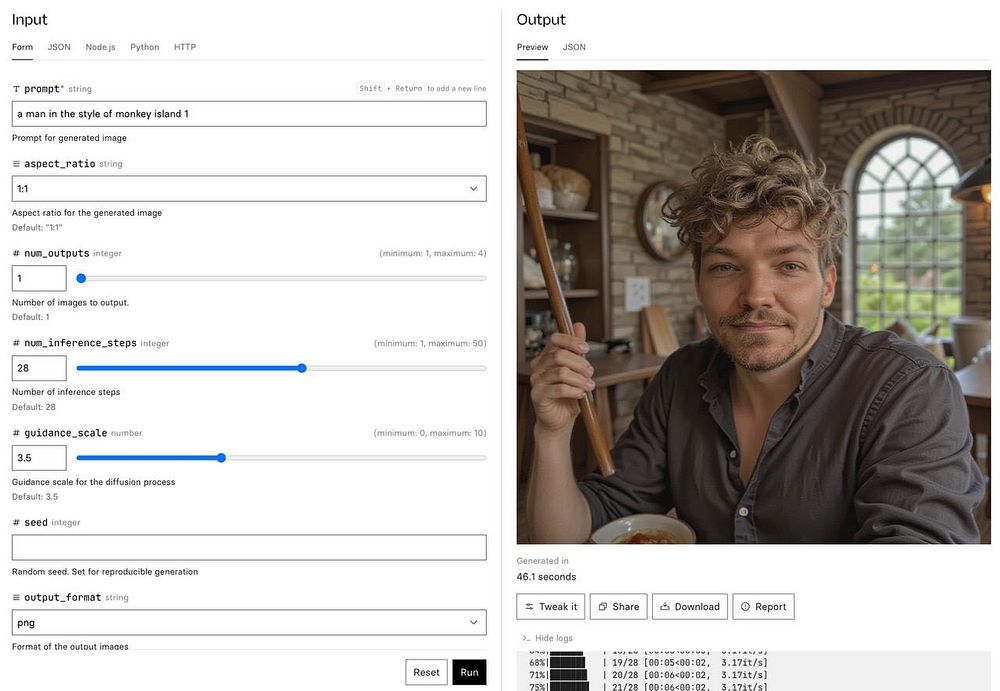The image size is (1000, 691).
Task: Collapse the logs with Hide logs
Action: coord(547,638)
